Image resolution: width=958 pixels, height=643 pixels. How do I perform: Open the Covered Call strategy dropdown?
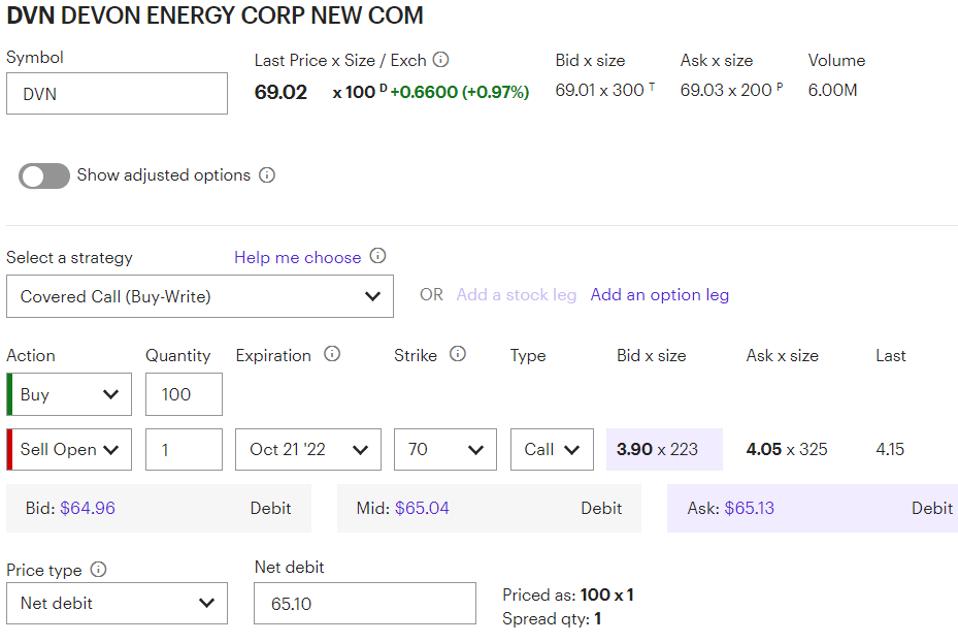pyautogui.click(x=199, y=296)
